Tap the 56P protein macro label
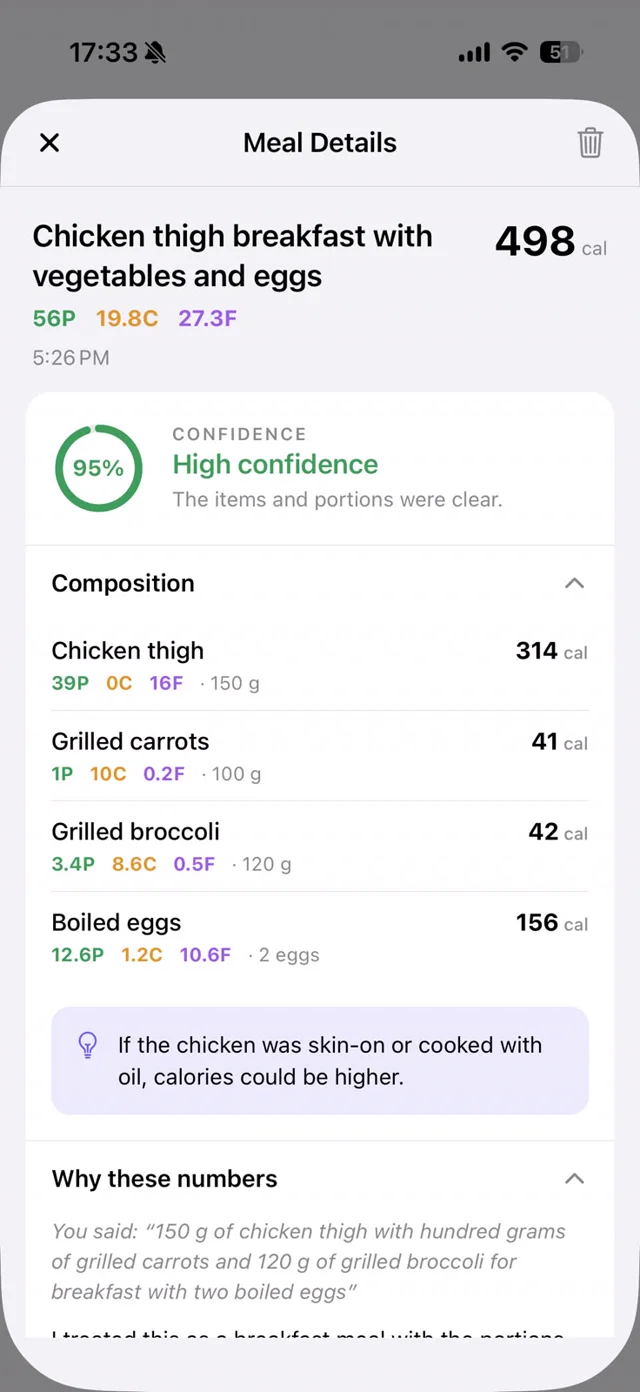Screen dimensions: 640x1392 [54, 319]
